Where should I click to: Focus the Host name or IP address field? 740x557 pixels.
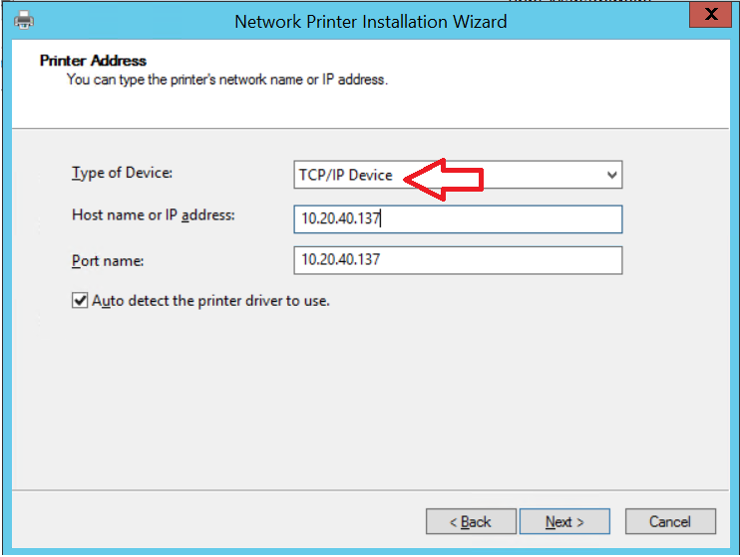click(458, 219)
